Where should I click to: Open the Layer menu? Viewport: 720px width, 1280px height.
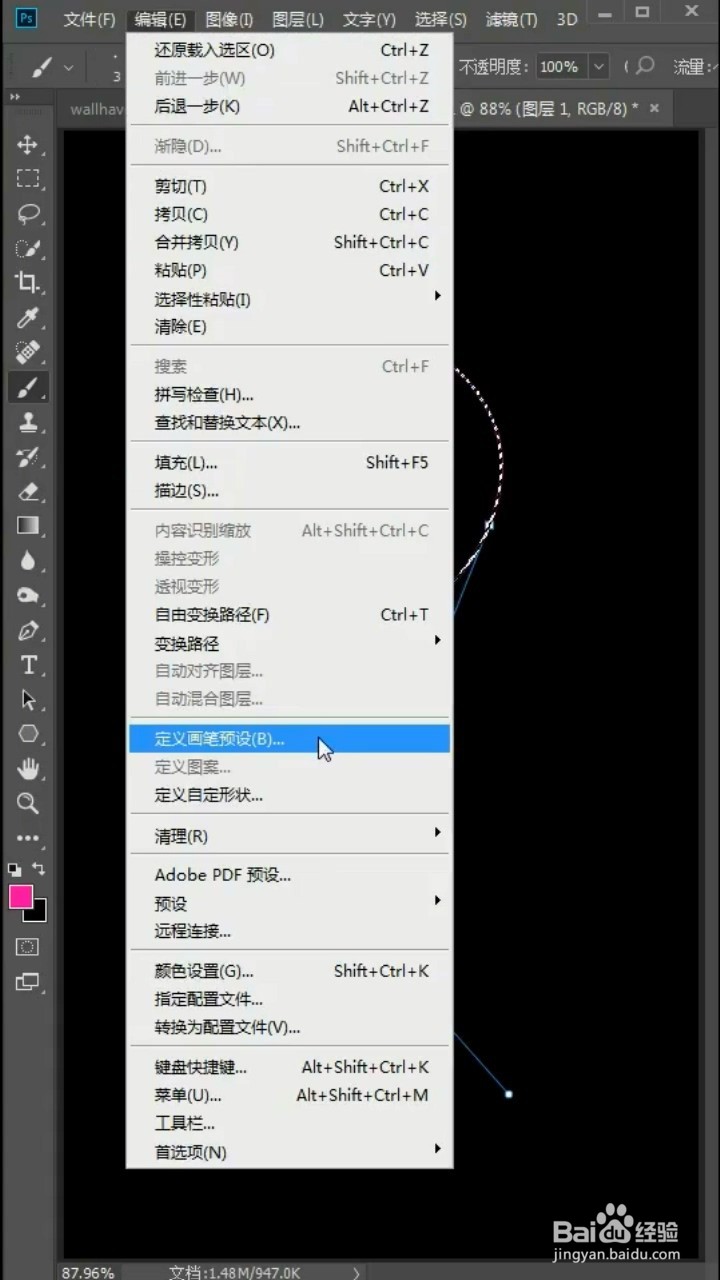(x=298, y=19)
